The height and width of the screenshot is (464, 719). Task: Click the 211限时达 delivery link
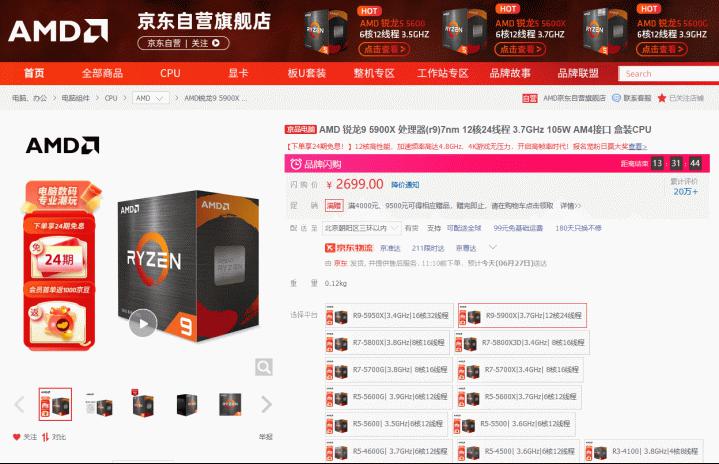tap(428, 248)
